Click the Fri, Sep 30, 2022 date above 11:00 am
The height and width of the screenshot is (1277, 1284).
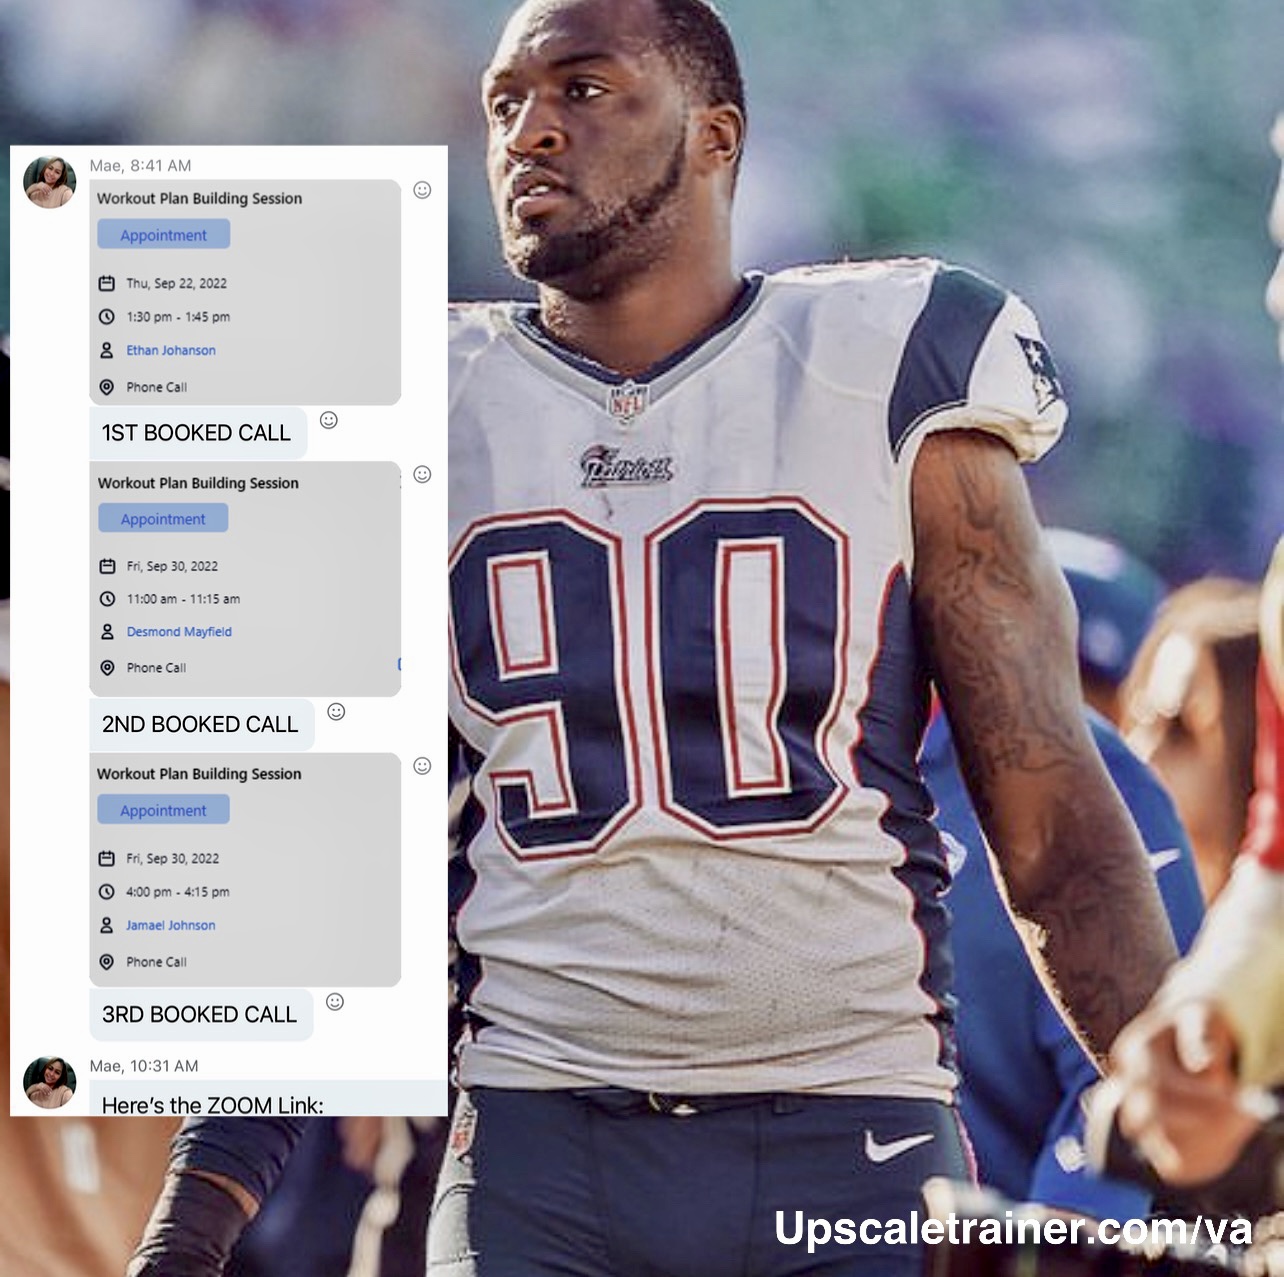pos(172,566)
